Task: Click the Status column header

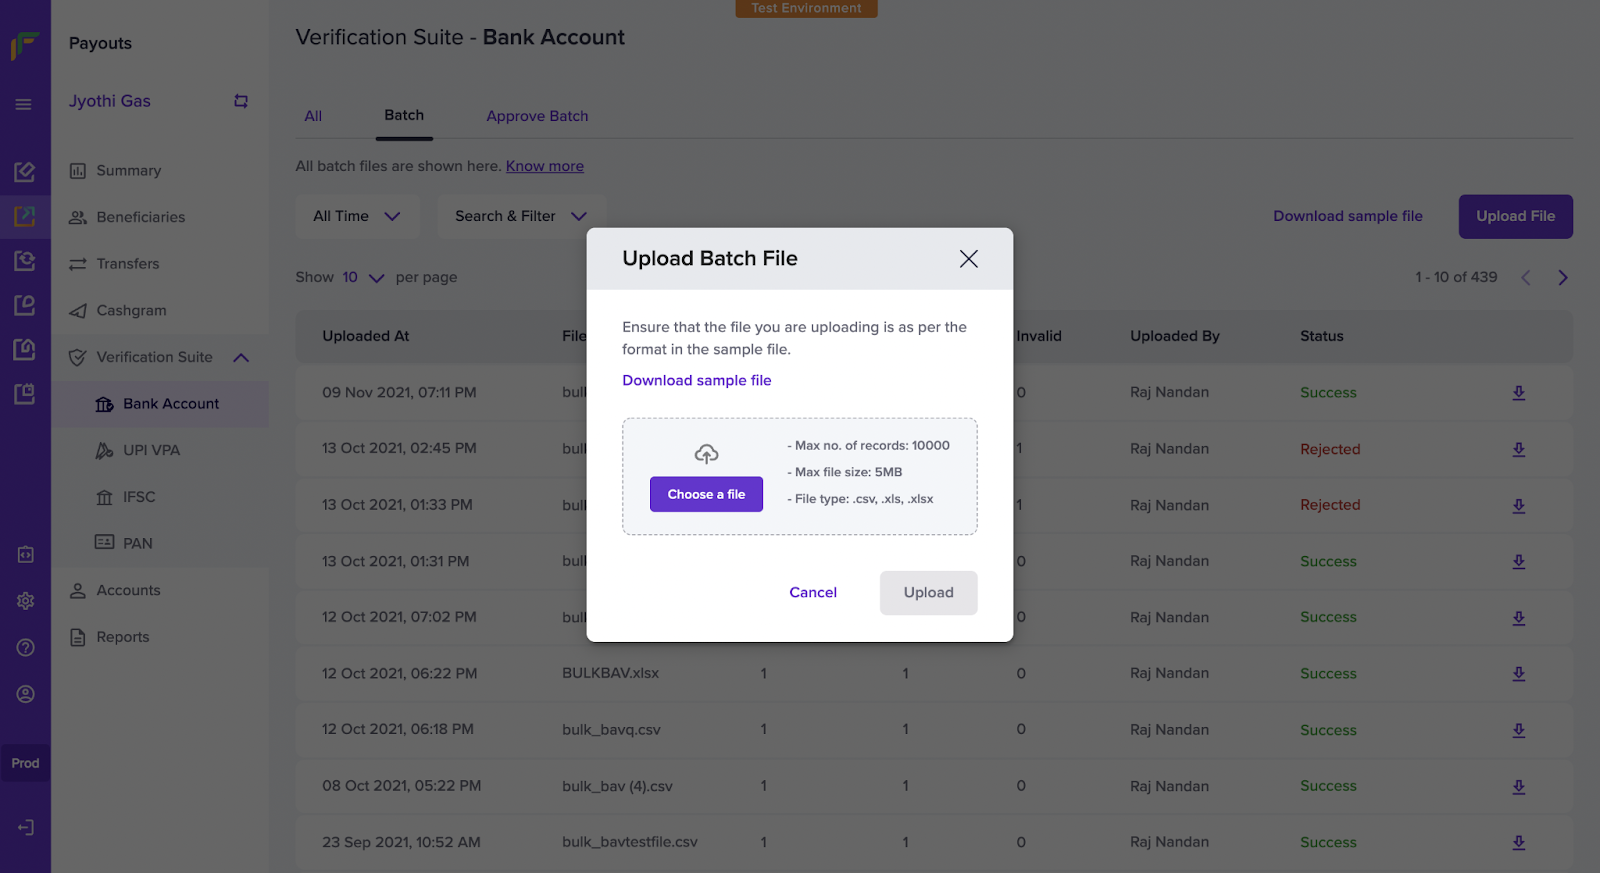Action: point(1321,336)
